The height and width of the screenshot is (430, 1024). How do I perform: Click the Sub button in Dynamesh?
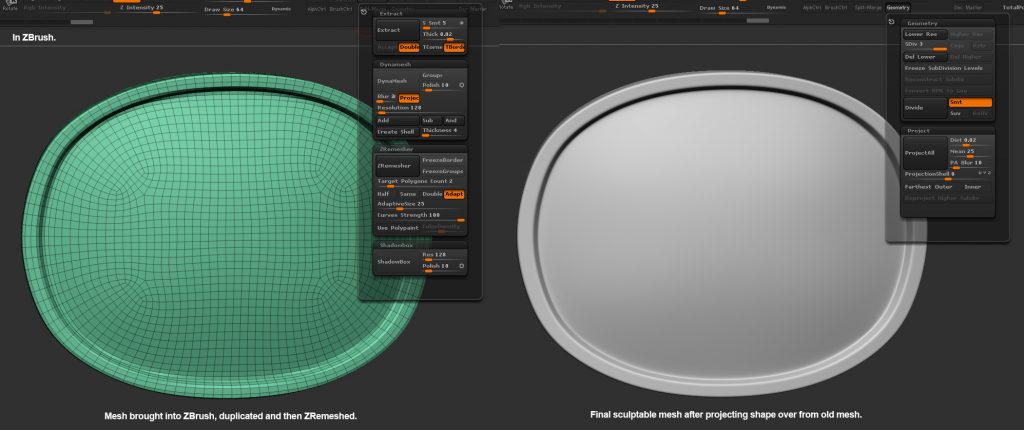pyautogui.click(x=430, y=121)
